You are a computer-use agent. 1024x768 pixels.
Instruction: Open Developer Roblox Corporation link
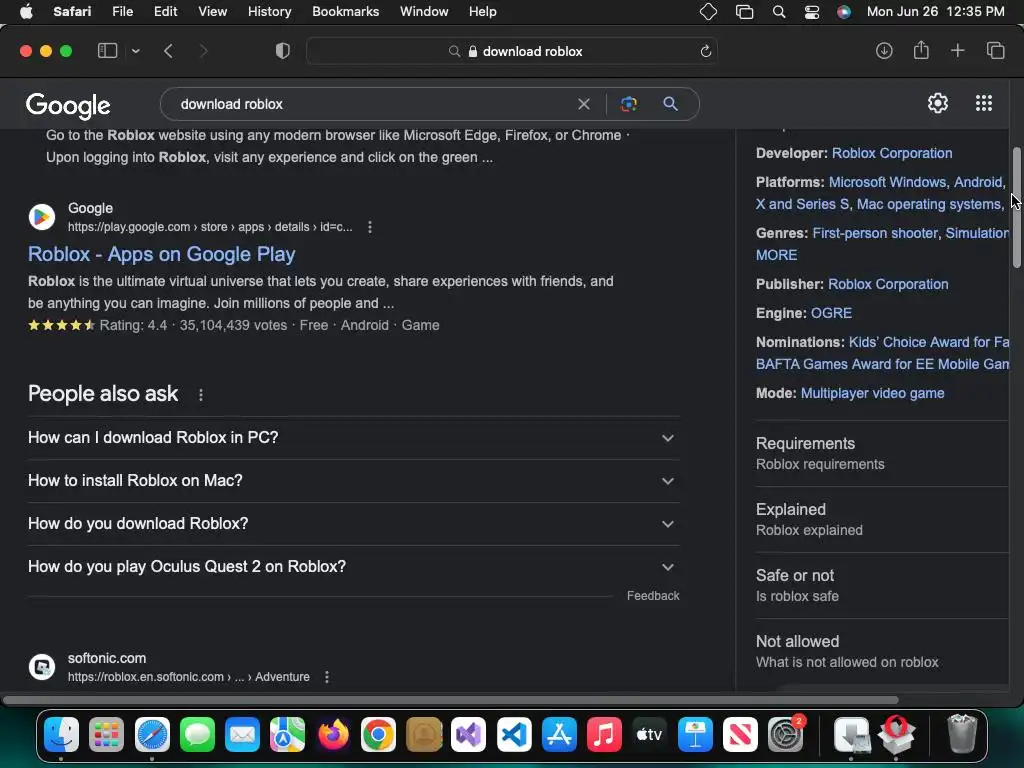click(x=891, y=153)
